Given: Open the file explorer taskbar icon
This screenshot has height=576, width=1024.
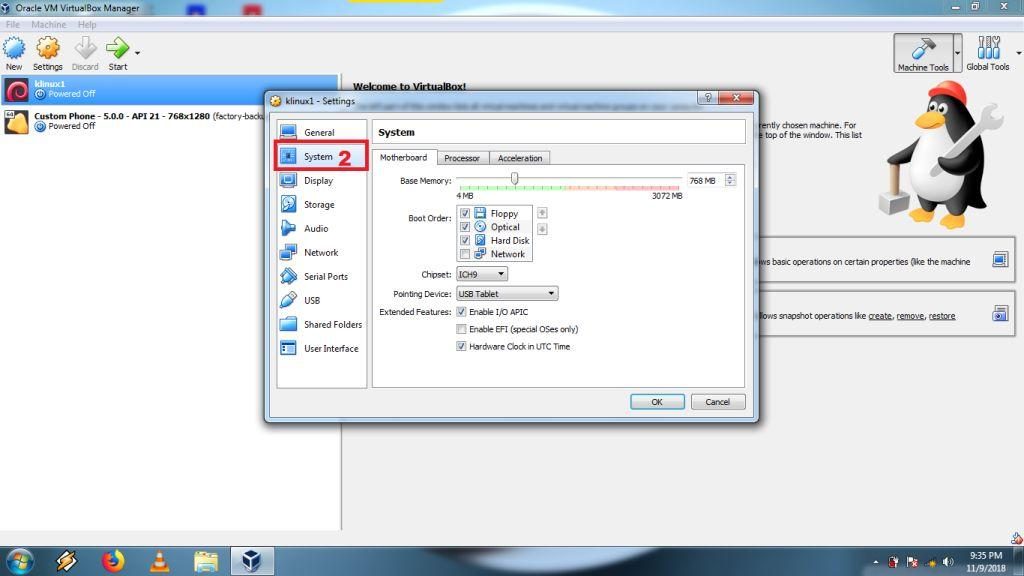Looking at the screenshot, I should [206, 562].
